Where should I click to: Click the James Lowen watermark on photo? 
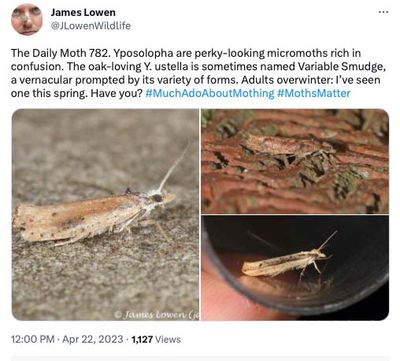tap(156, 315)
